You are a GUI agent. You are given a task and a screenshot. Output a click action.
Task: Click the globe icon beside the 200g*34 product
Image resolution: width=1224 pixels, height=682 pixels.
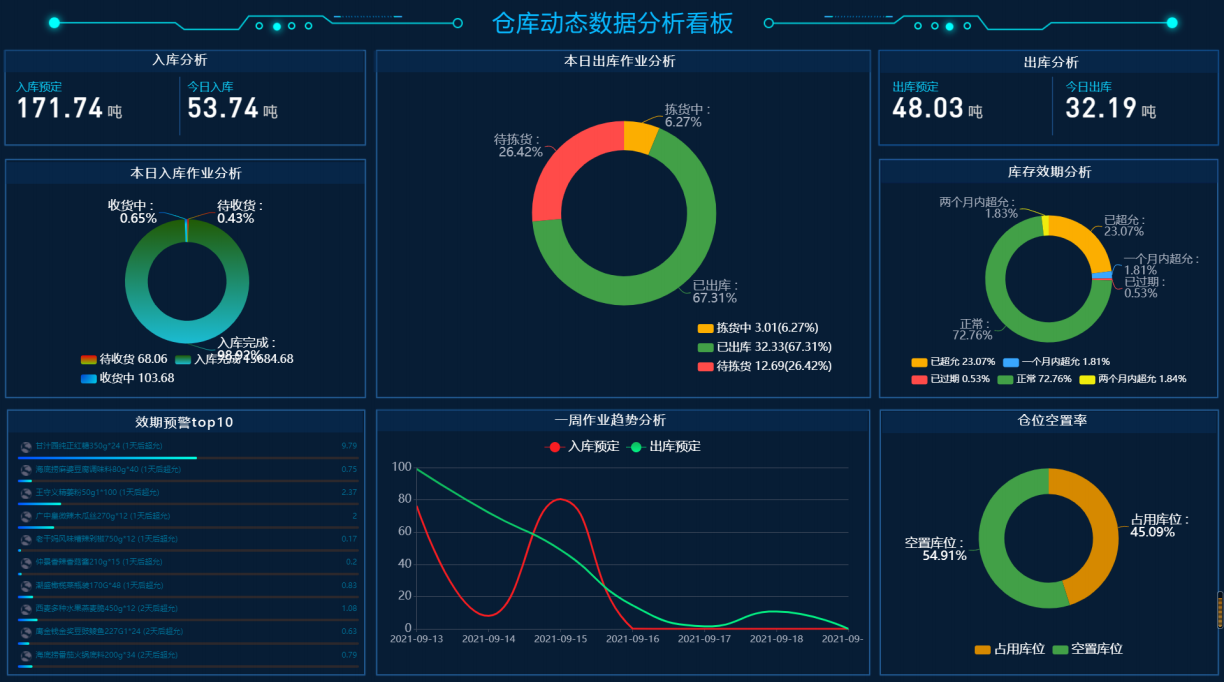tap(26, 655)
